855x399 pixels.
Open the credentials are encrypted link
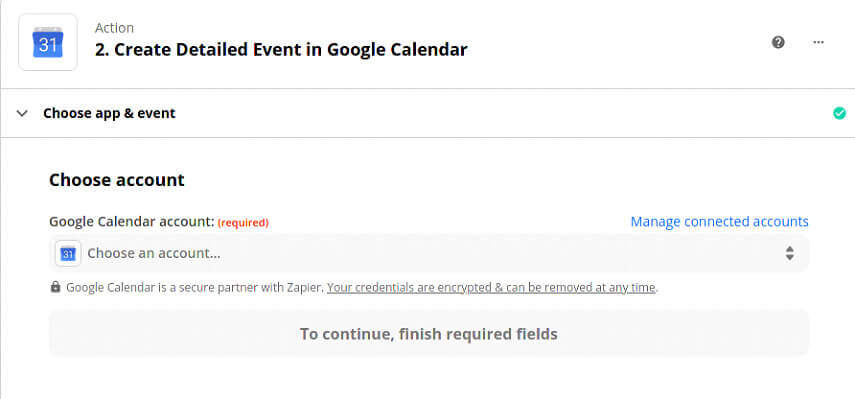coord(491,287)
